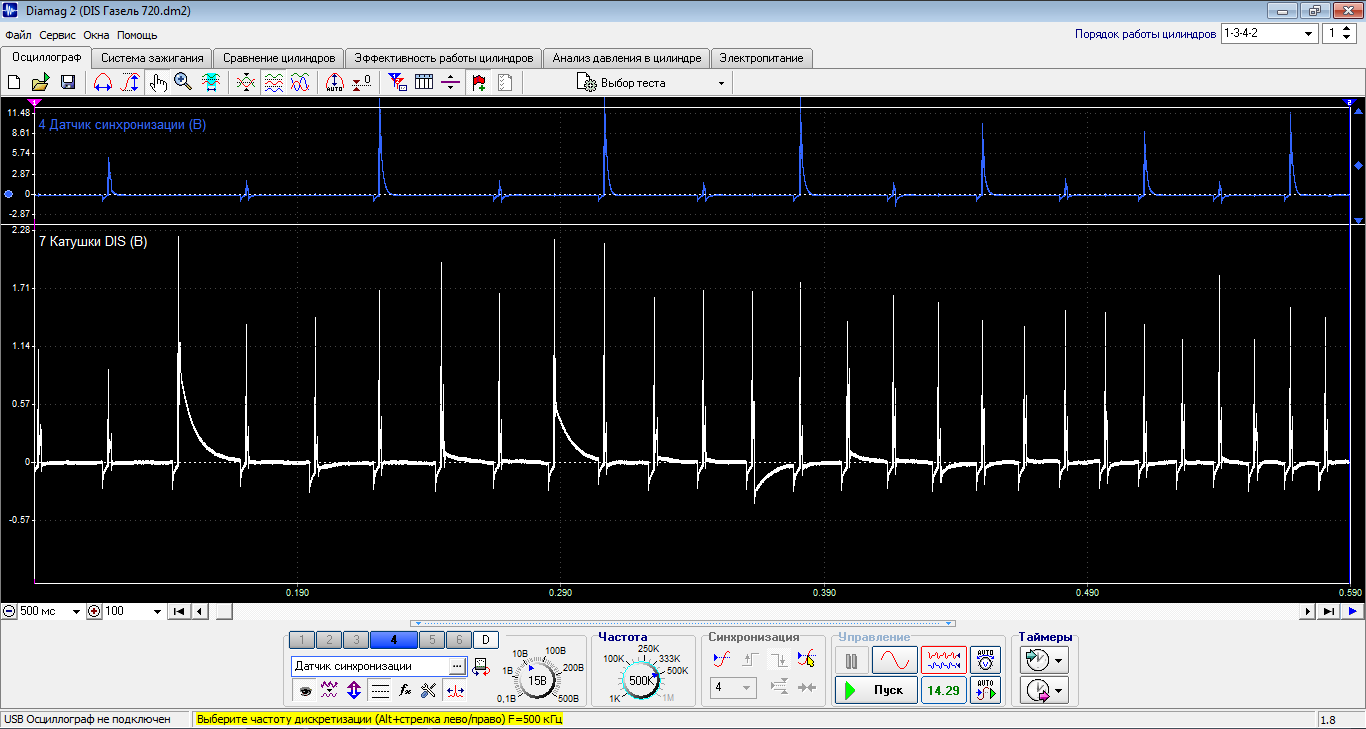Click the zoom in plus target button
The height and width of the screenshot is (729, 1366).
94,611
